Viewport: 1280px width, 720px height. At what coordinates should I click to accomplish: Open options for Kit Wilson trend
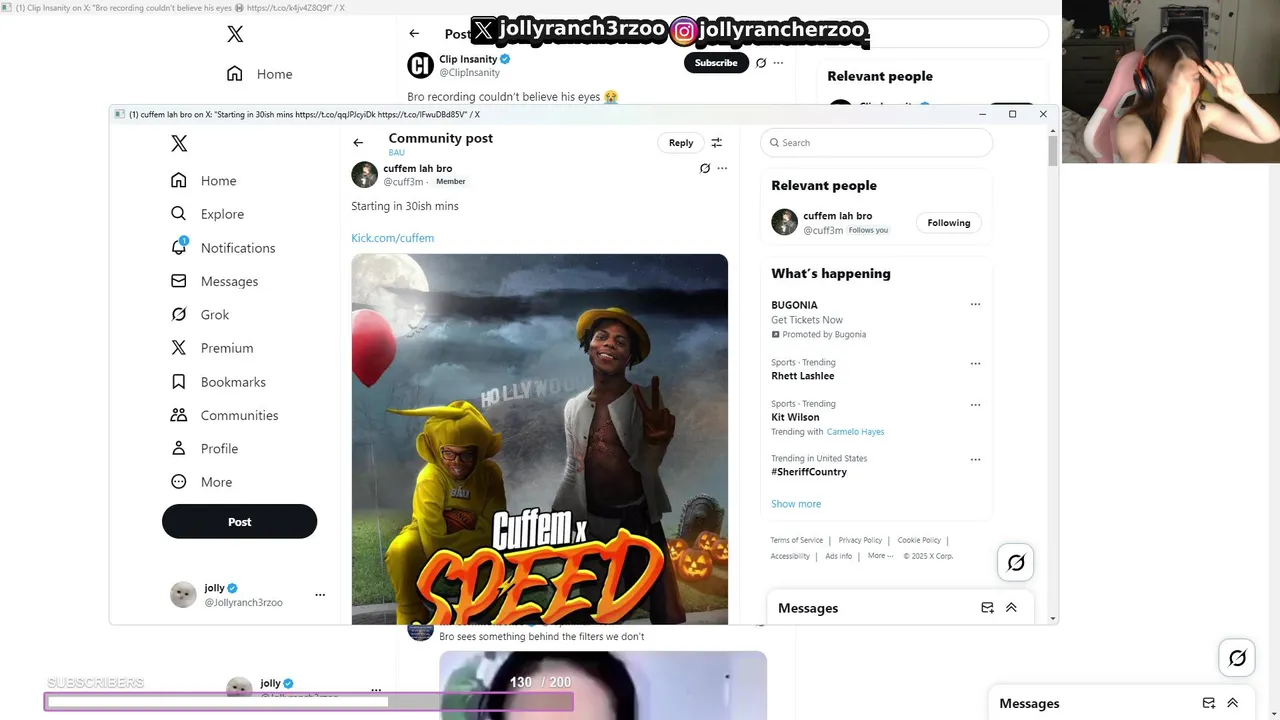(975, 405)
